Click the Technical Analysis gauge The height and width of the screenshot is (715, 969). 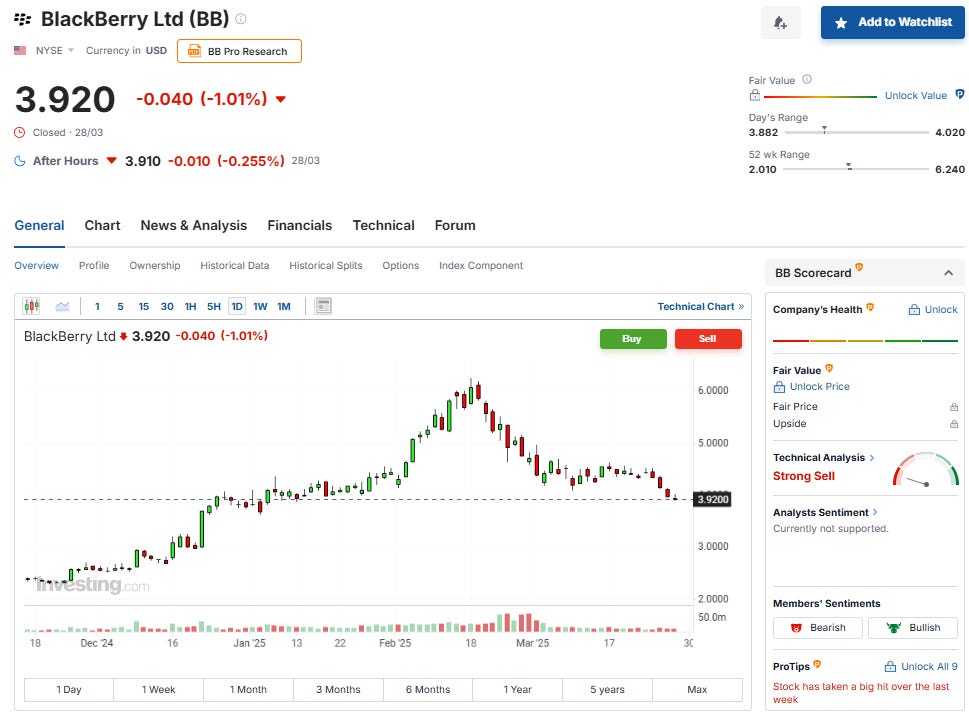pyautogui.click(x=926, y=470)
